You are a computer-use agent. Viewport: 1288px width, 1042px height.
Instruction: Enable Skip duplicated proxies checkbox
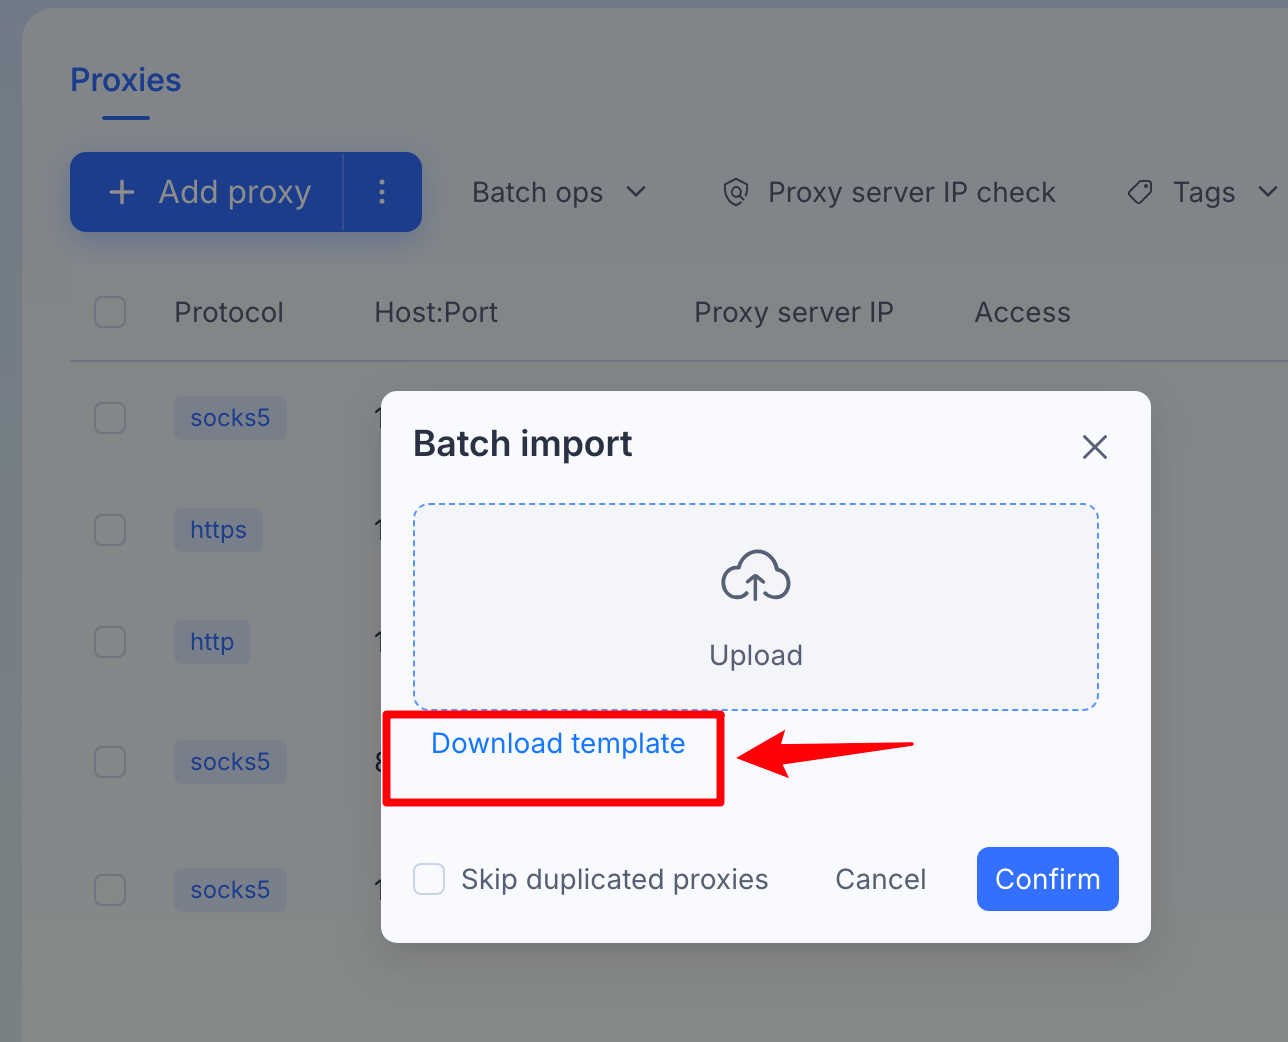429,879
